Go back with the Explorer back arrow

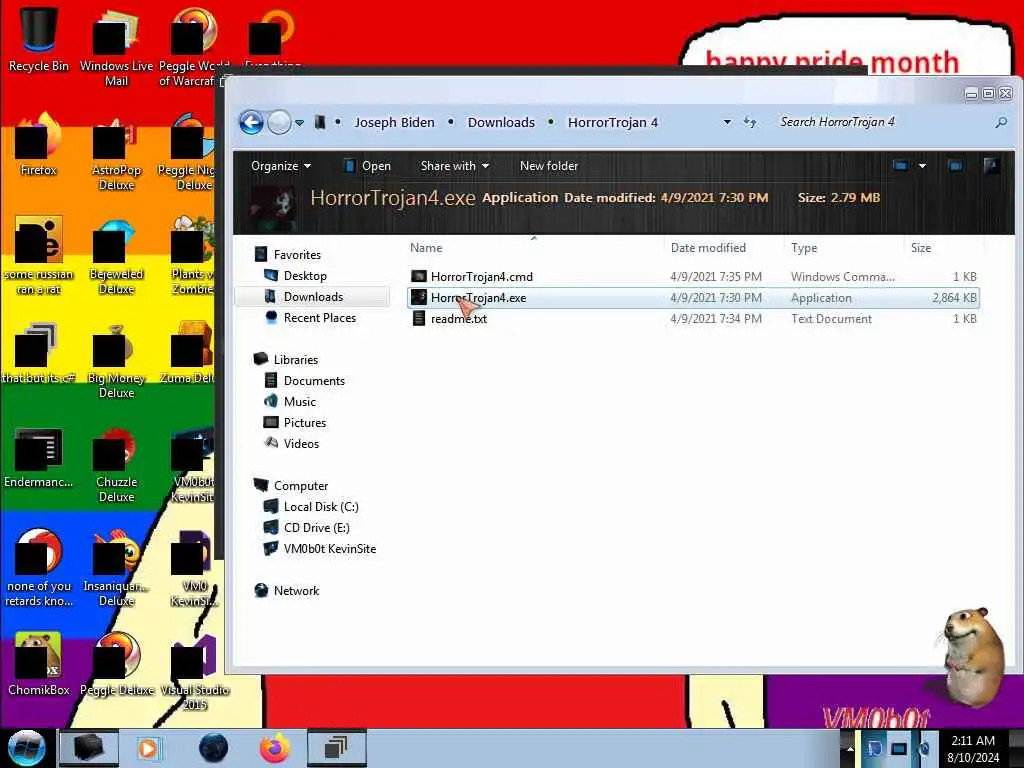[x=251, y=122]
